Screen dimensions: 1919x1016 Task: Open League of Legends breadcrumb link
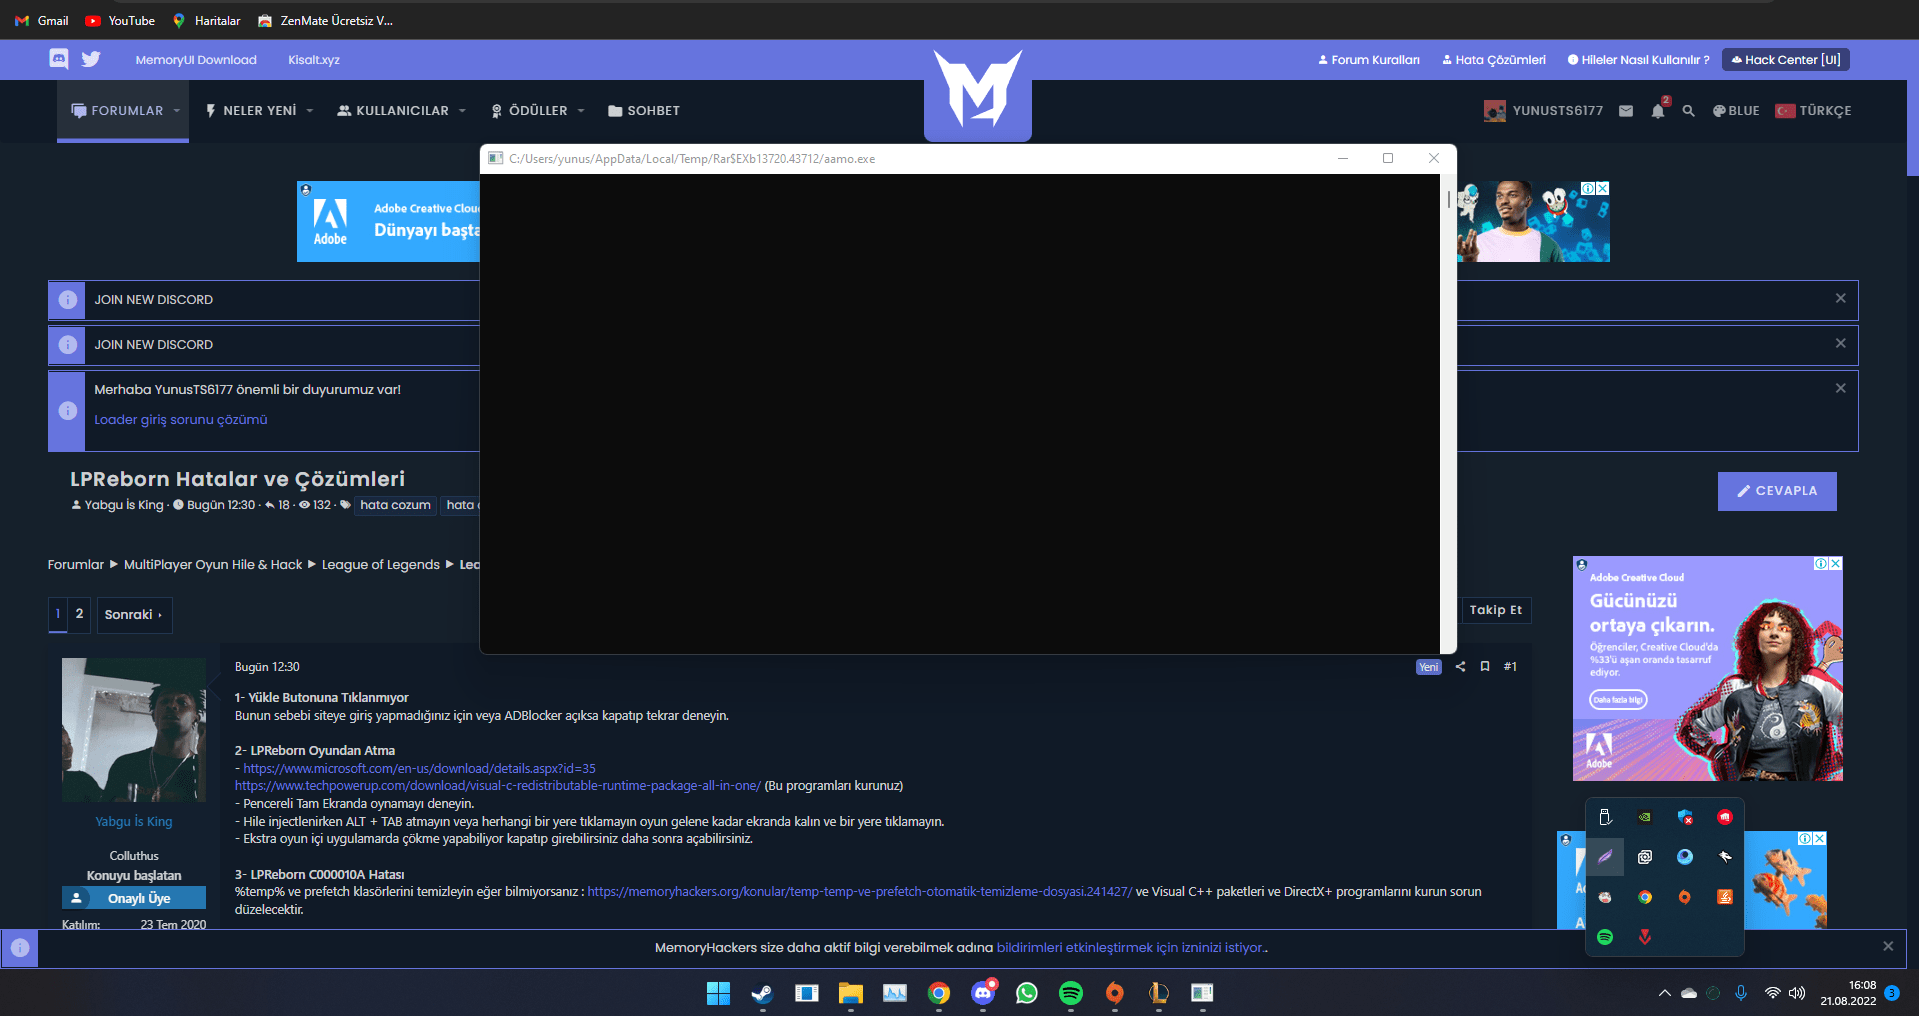point(380,565)
